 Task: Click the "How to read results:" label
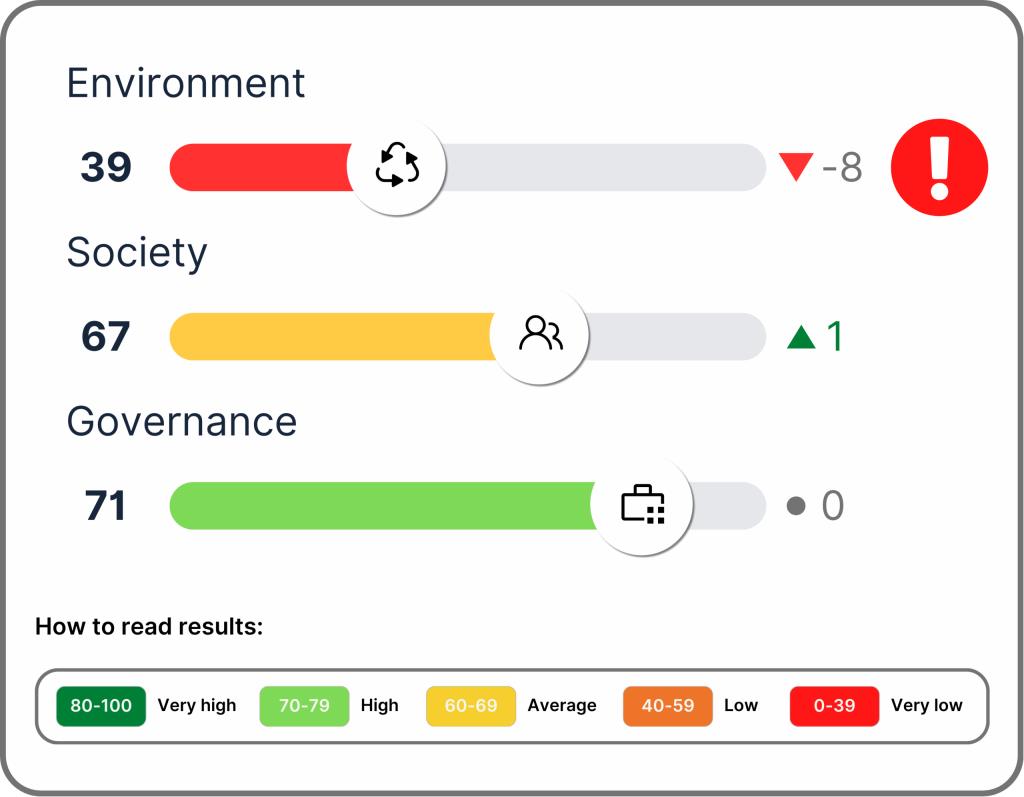point(149,627)
